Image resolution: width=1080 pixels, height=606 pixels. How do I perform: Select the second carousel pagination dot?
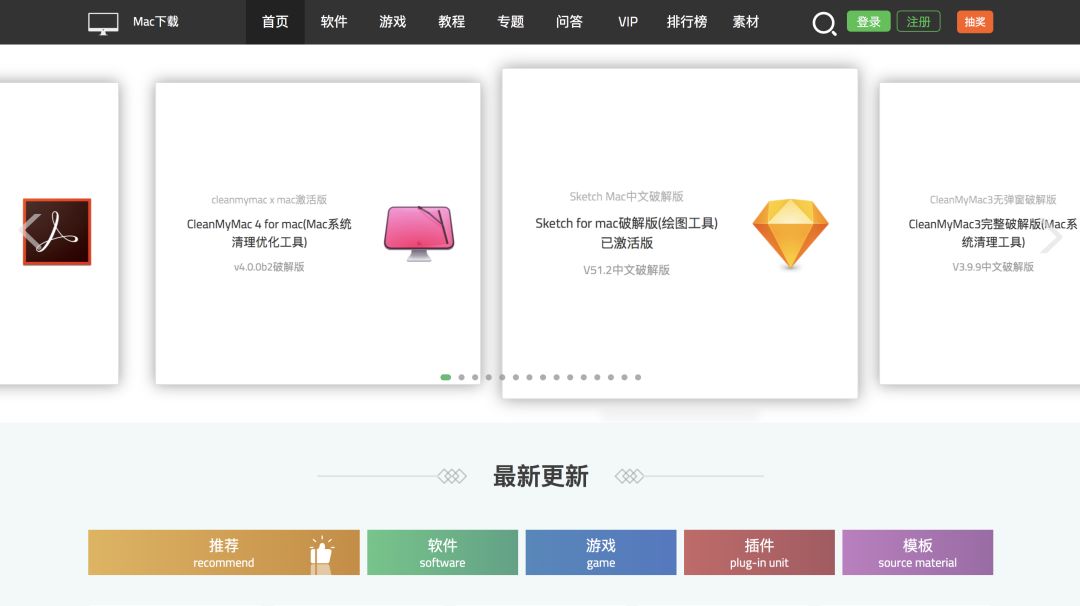[461, 377]
